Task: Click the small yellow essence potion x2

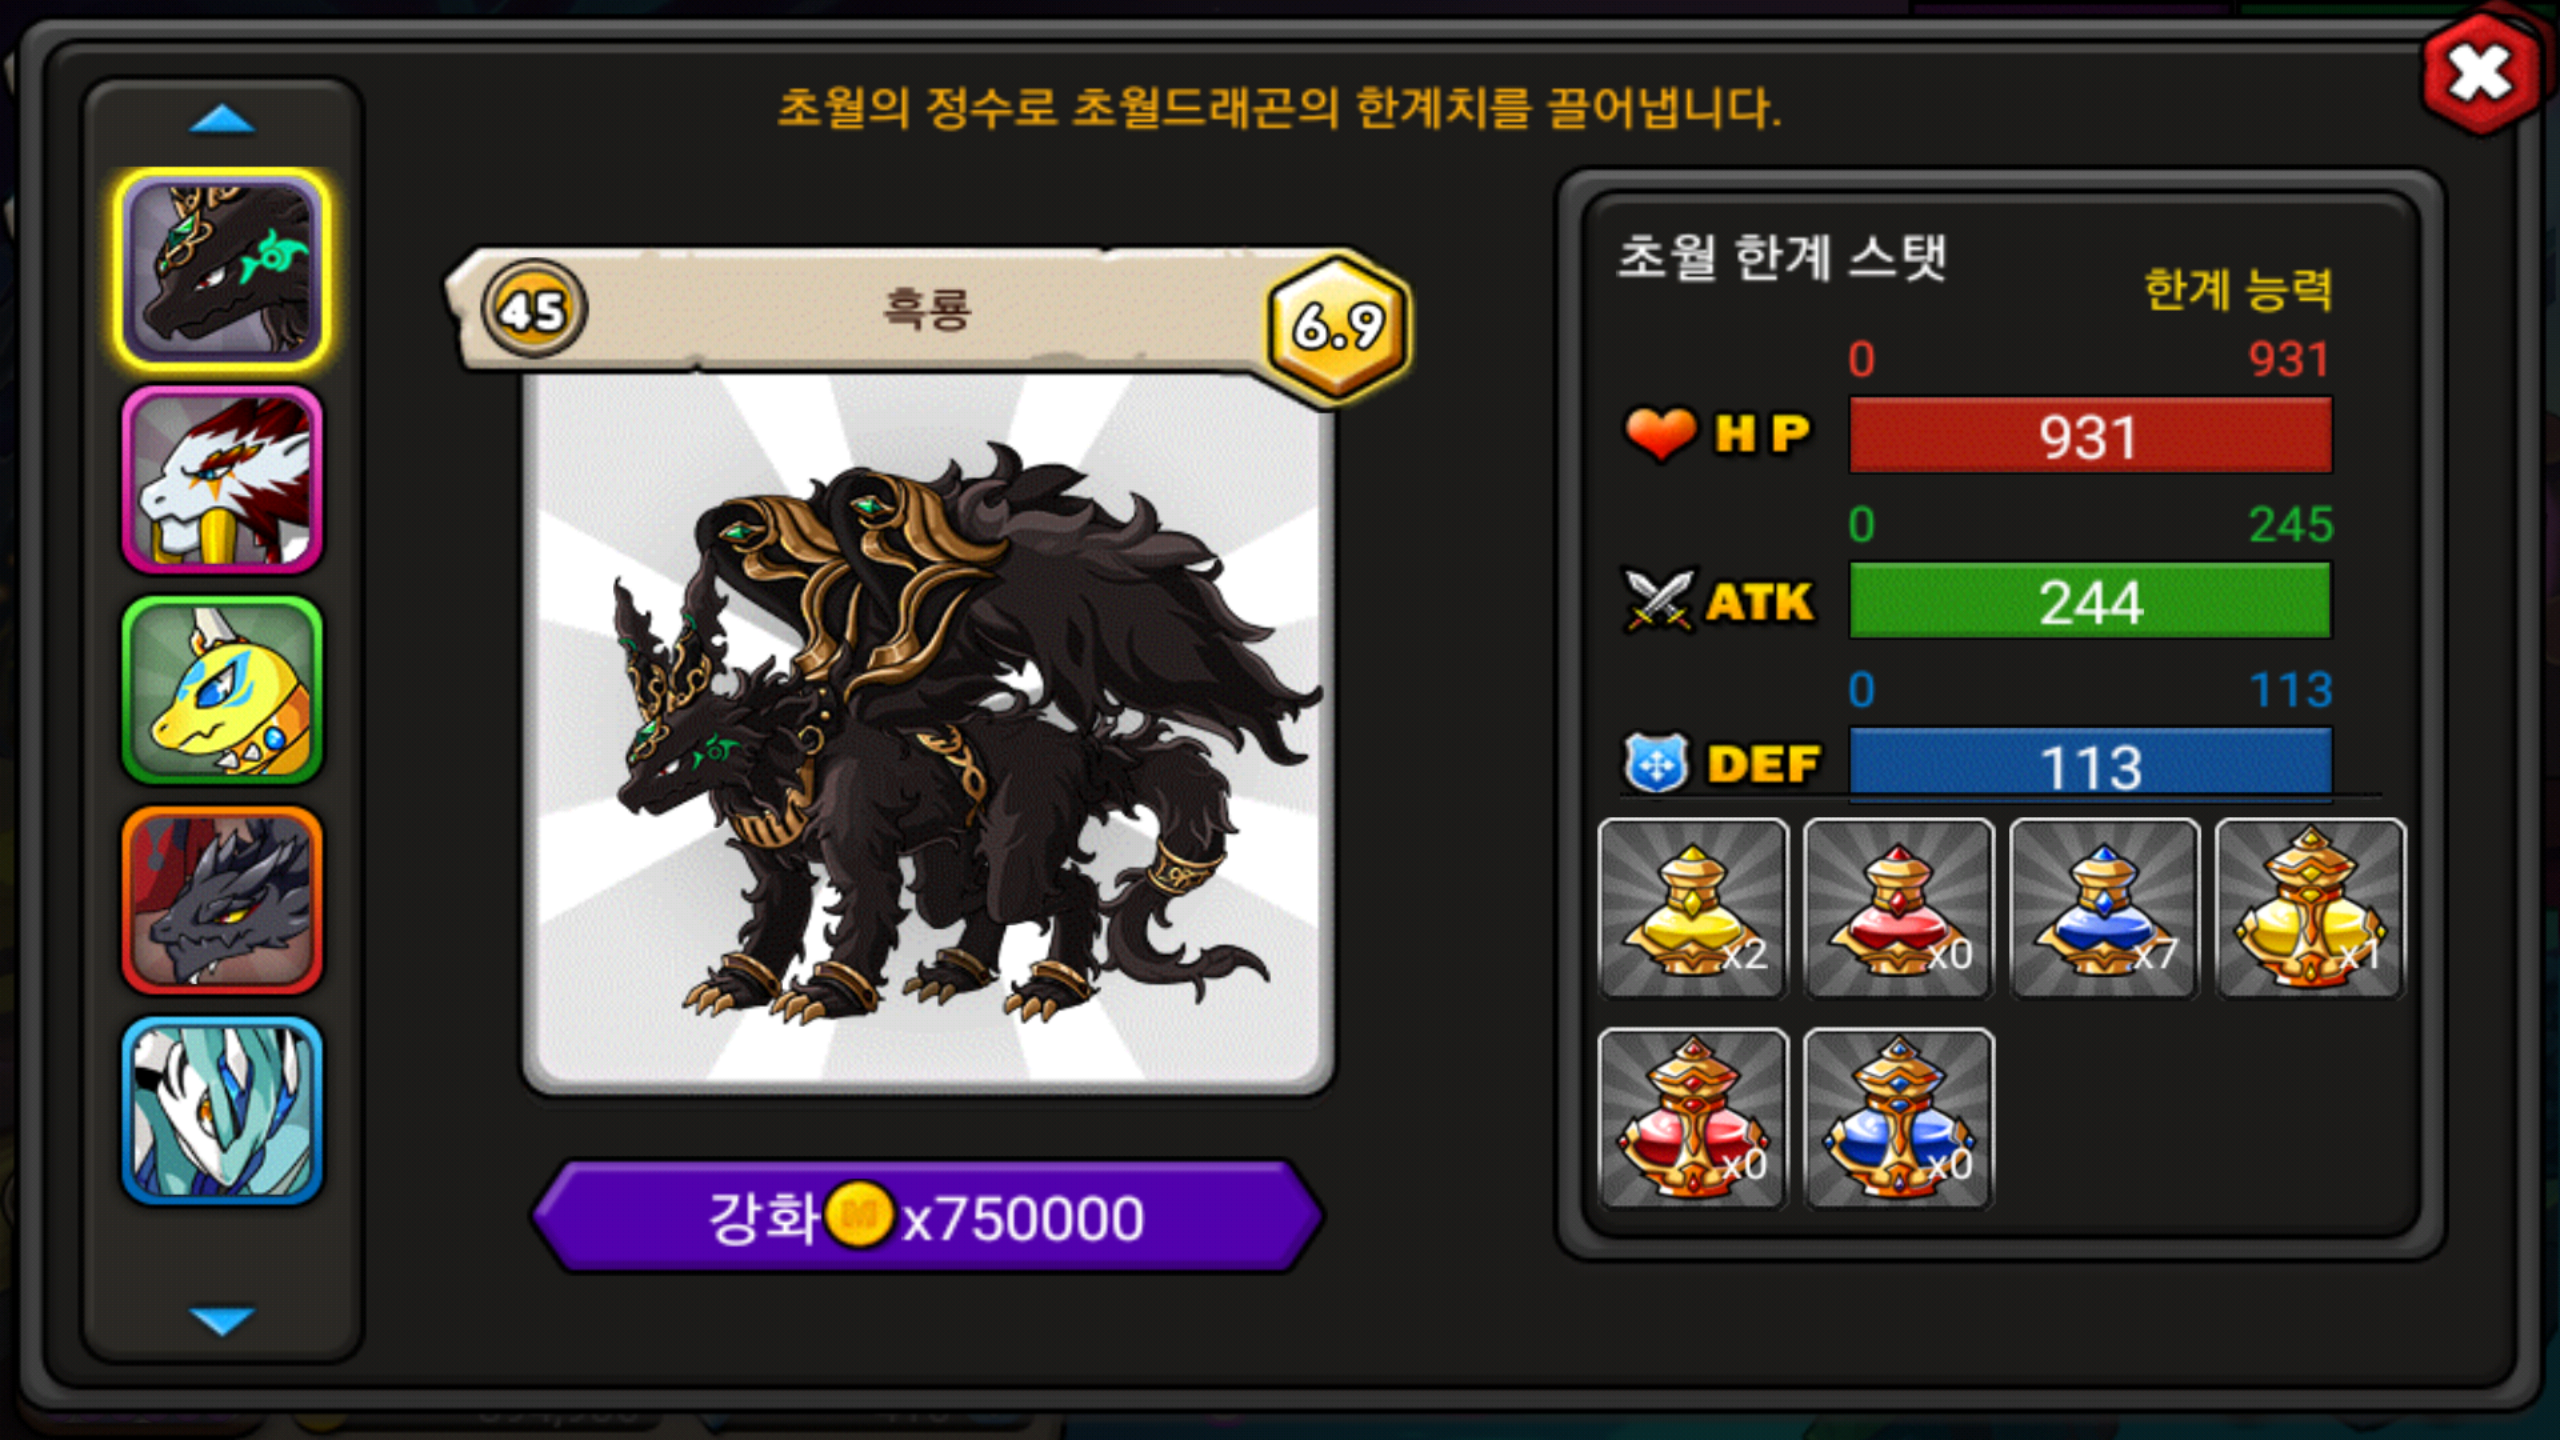Action: (1693, 908)
